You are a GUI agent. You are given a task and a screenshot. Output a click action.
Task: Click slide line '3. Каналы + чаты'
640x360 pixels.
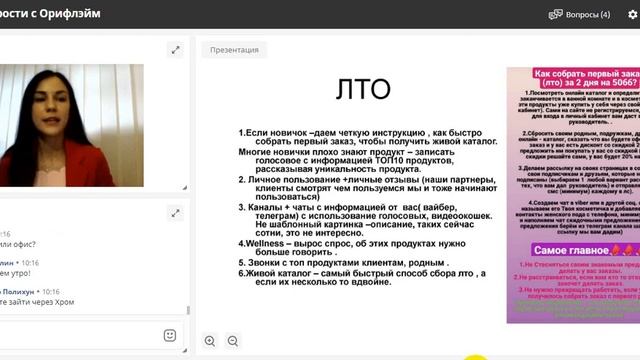[x=365, y=220]
